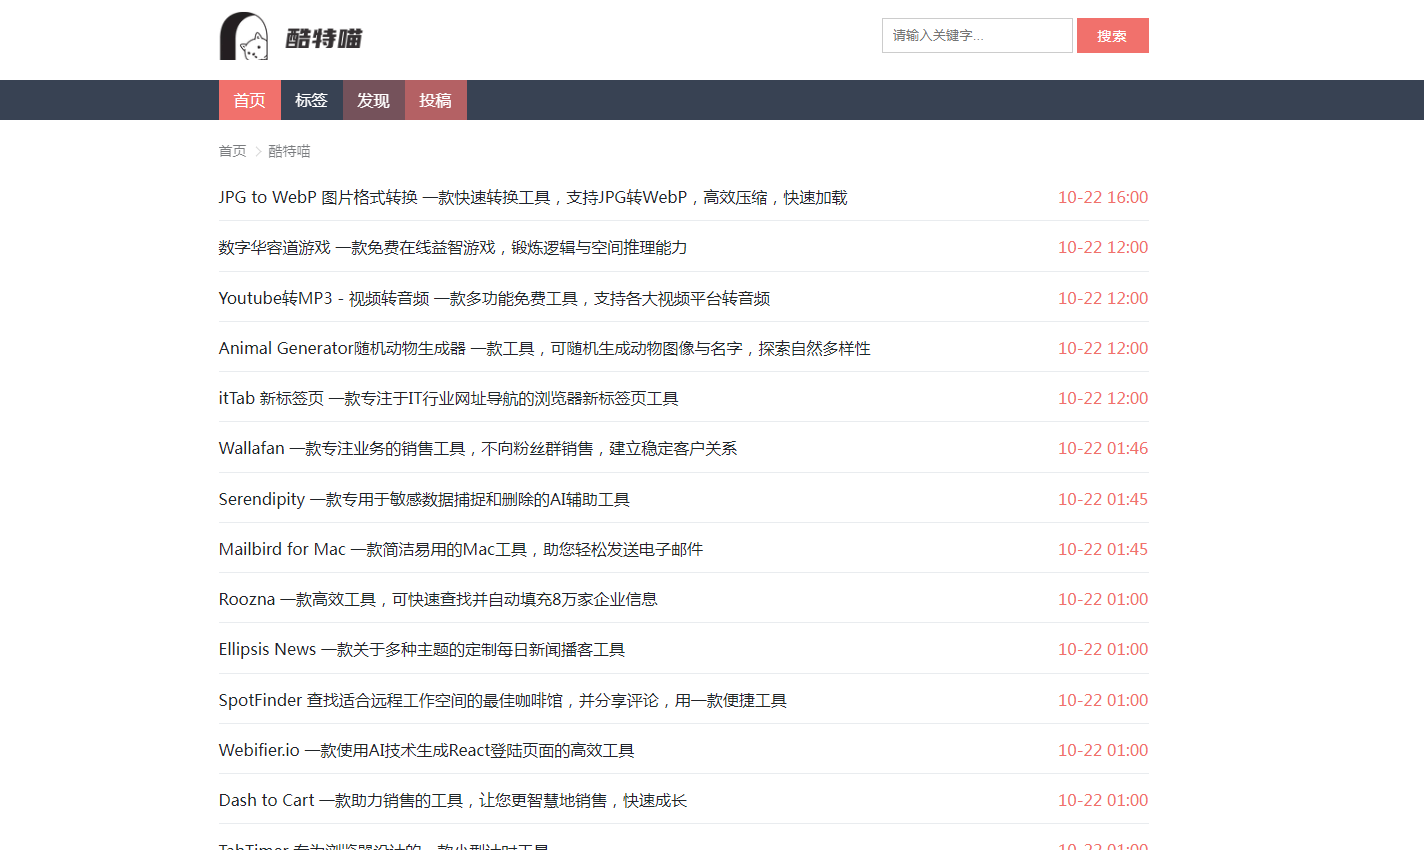Image resolution: width=1424 pixels, height=850 pixels.
Task: Focus the keyword search input field
Action: tap(977, 35)
